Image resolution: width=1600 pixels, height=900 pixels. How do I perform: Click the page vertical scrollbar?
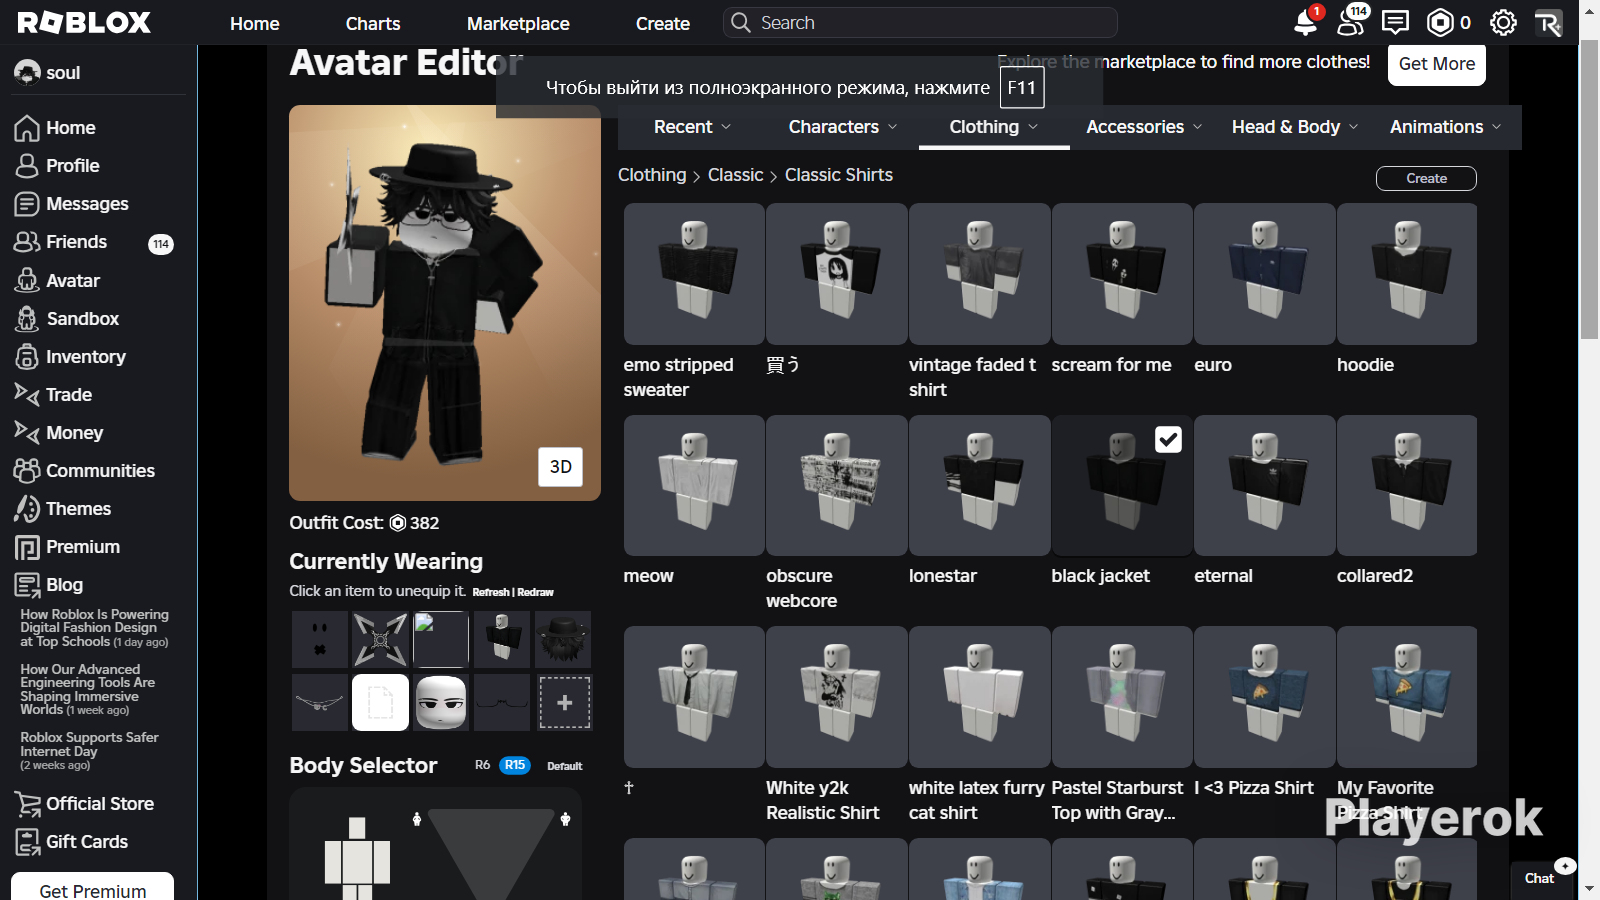pyautogui.click(x=1589, y=190)
